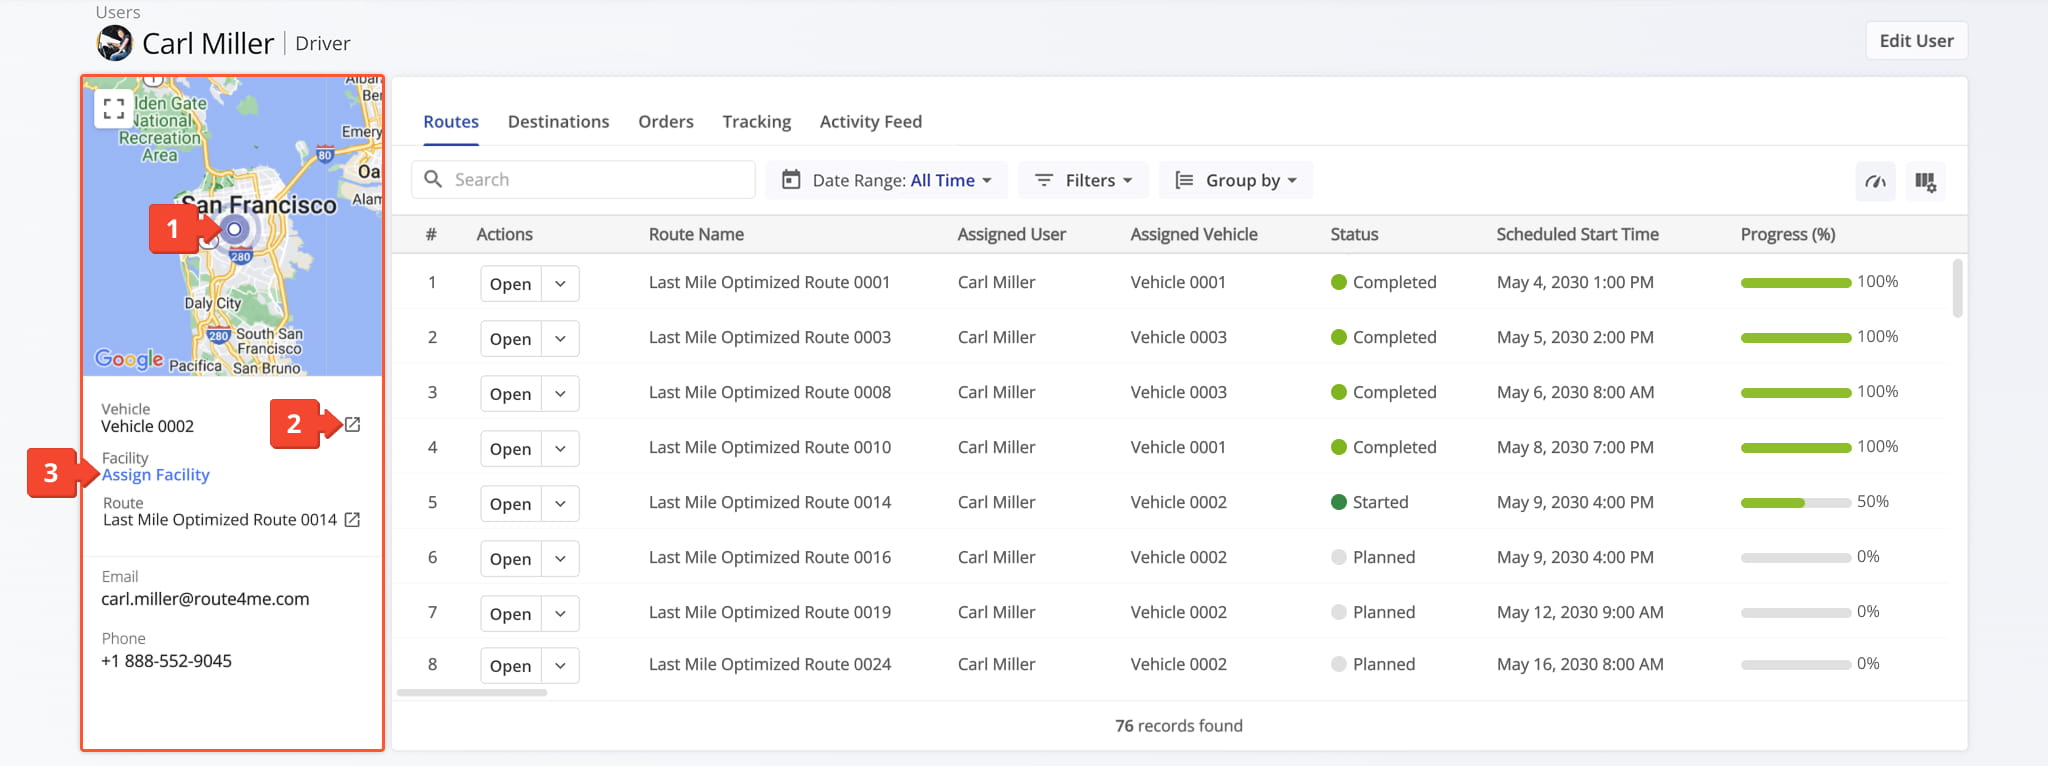The height and width of the screenshot is (766, 2048).
Task: Click Carl Miller's profile avatar
Action: click(x=115, y=43)
